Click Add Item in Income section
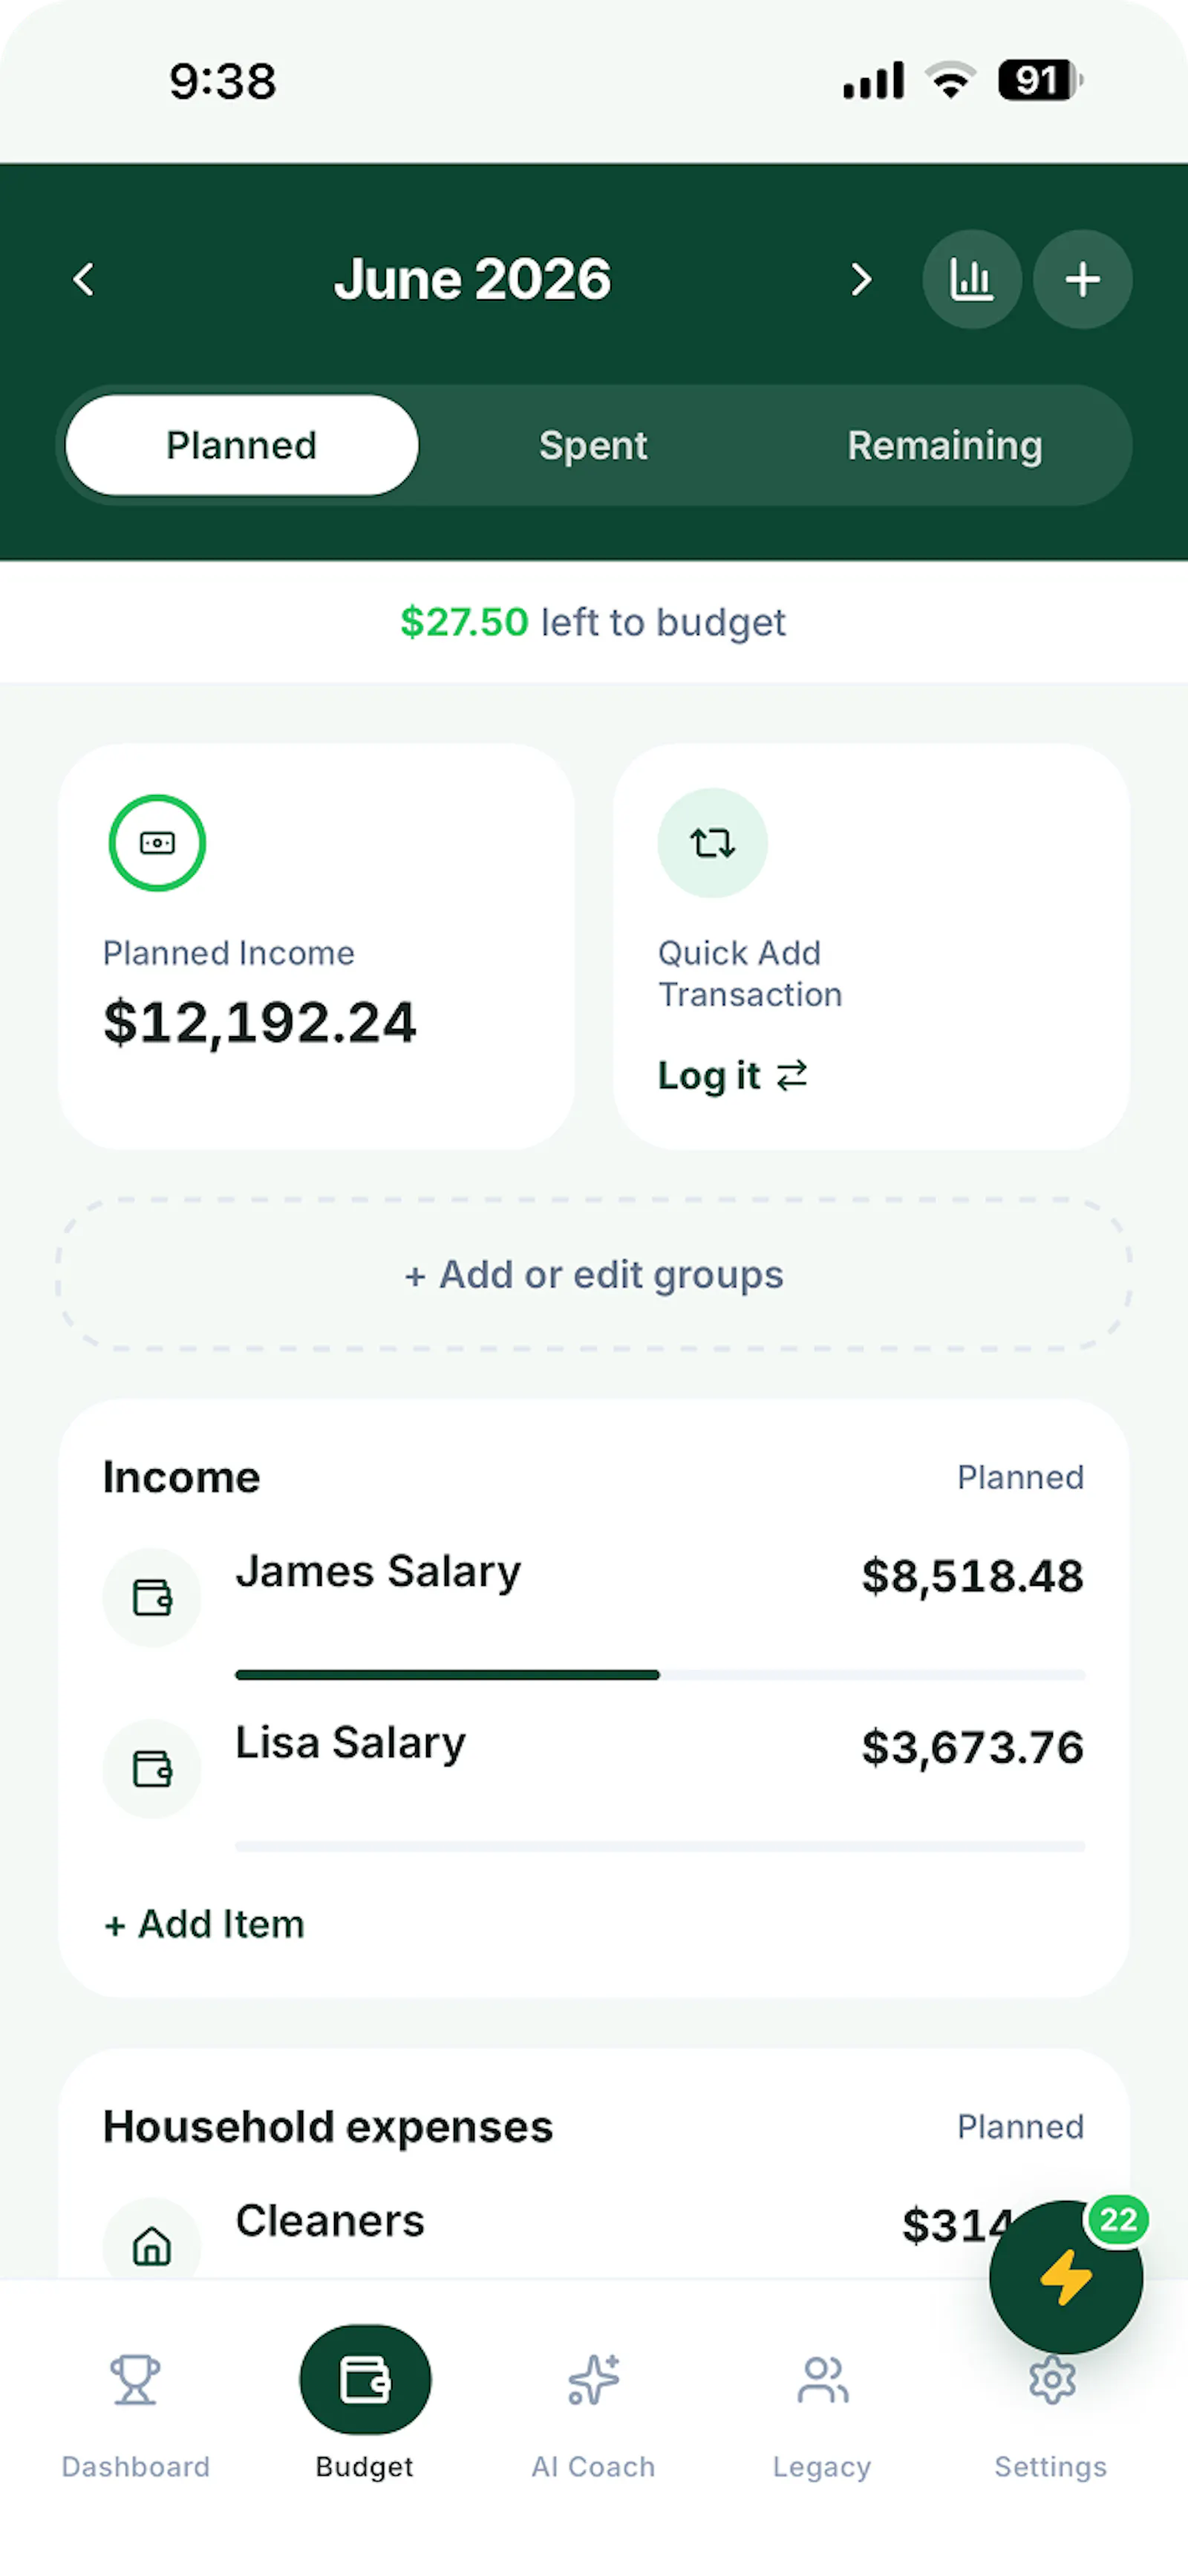Image resolution: width=1188 pixels, height=2576 pixels. (204, 1924)
